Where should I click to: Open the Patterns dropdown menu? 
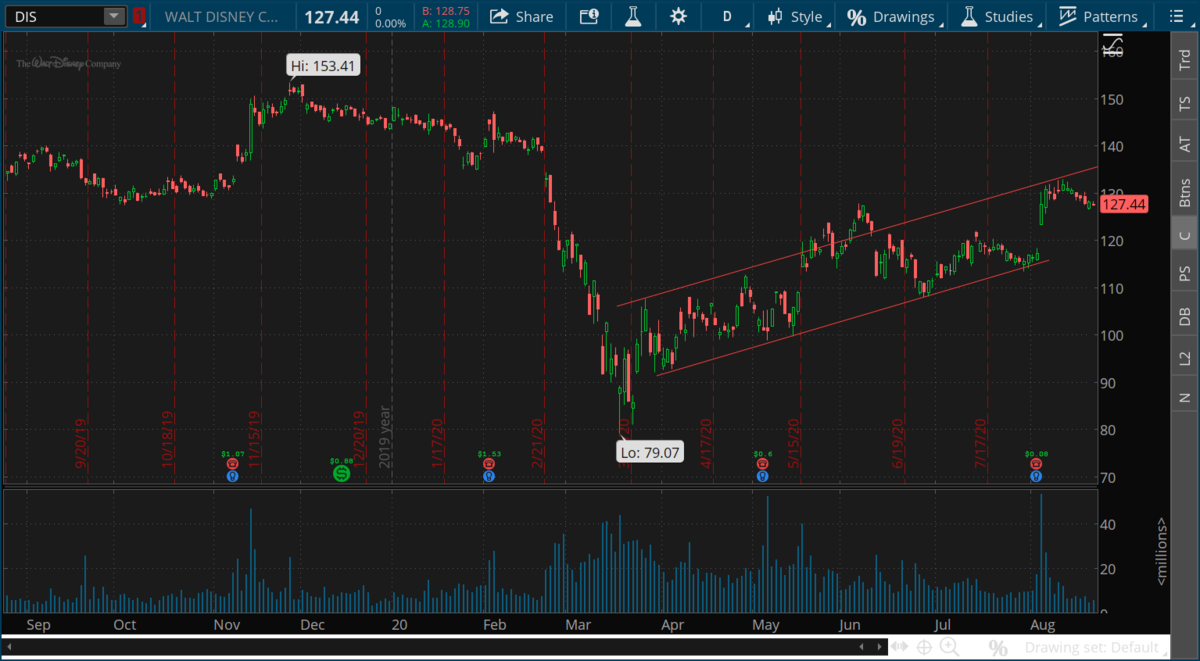tap(1099, 16)
